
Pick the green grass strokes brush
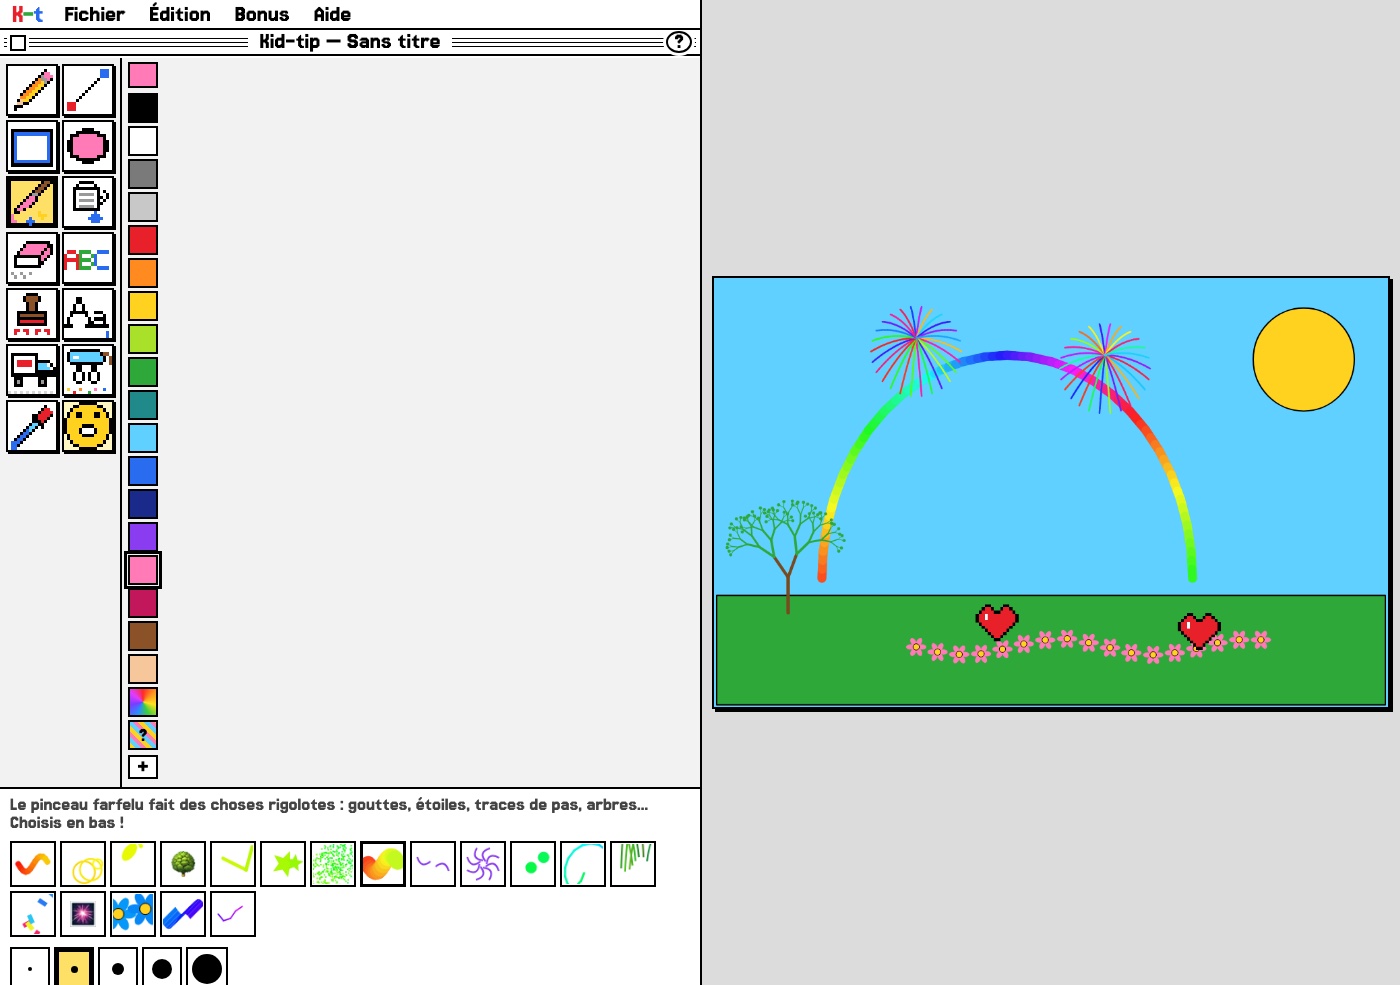[633, 864]
